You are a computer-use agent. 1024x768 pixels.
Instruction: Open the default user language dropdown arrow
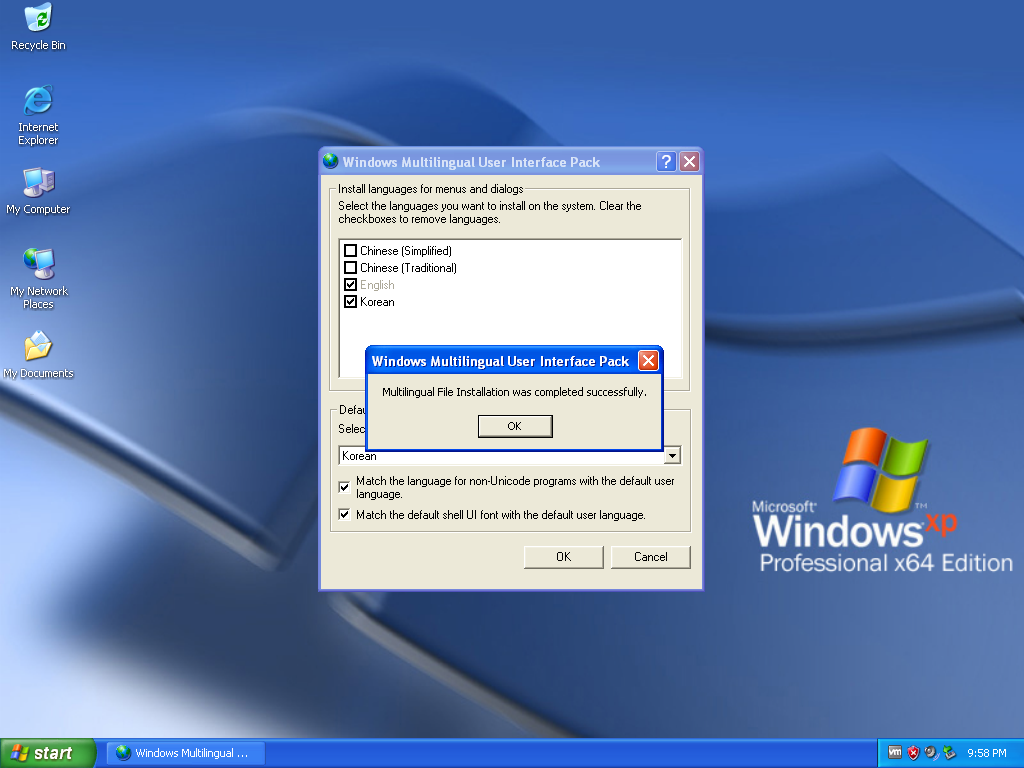click(x=672, y=456)
